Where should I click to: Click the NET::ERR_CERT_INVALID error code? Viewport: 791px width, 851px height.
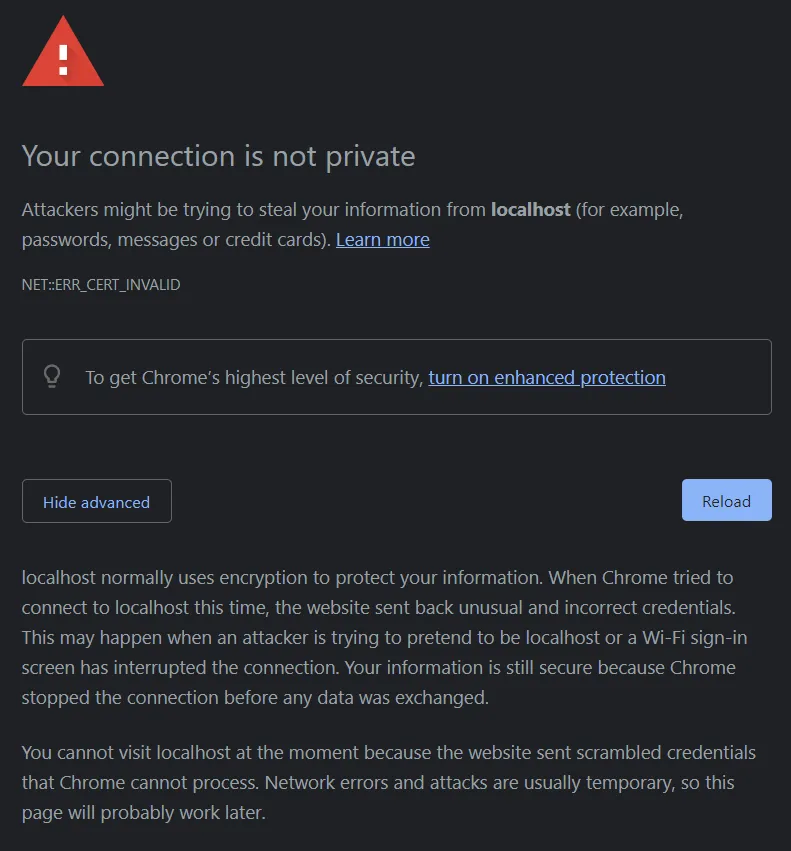tap(101, 285)
